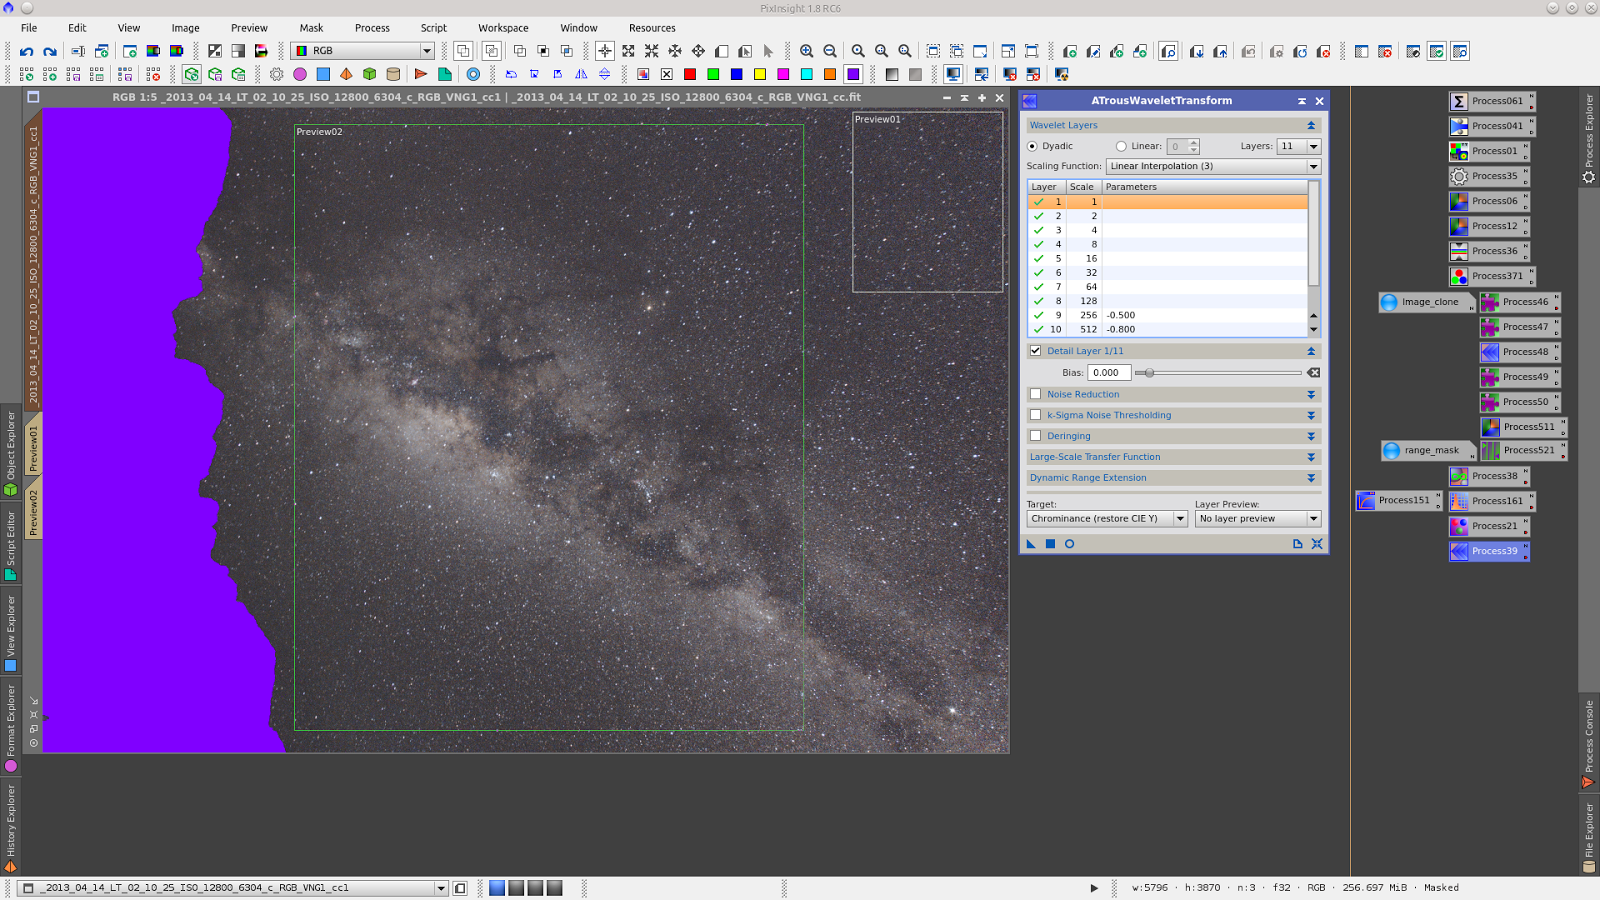This screenshot has height=900, width=1600.
Task: Select the Image_clone icon
Action: tap(1427, 302)
